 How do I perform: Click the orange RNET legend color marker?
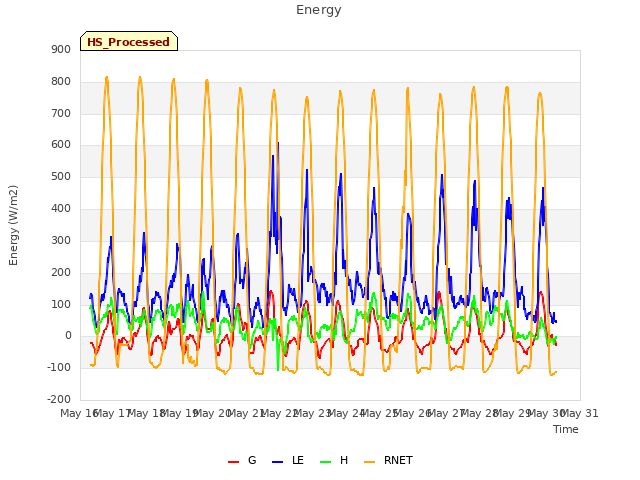click(369, 462)
